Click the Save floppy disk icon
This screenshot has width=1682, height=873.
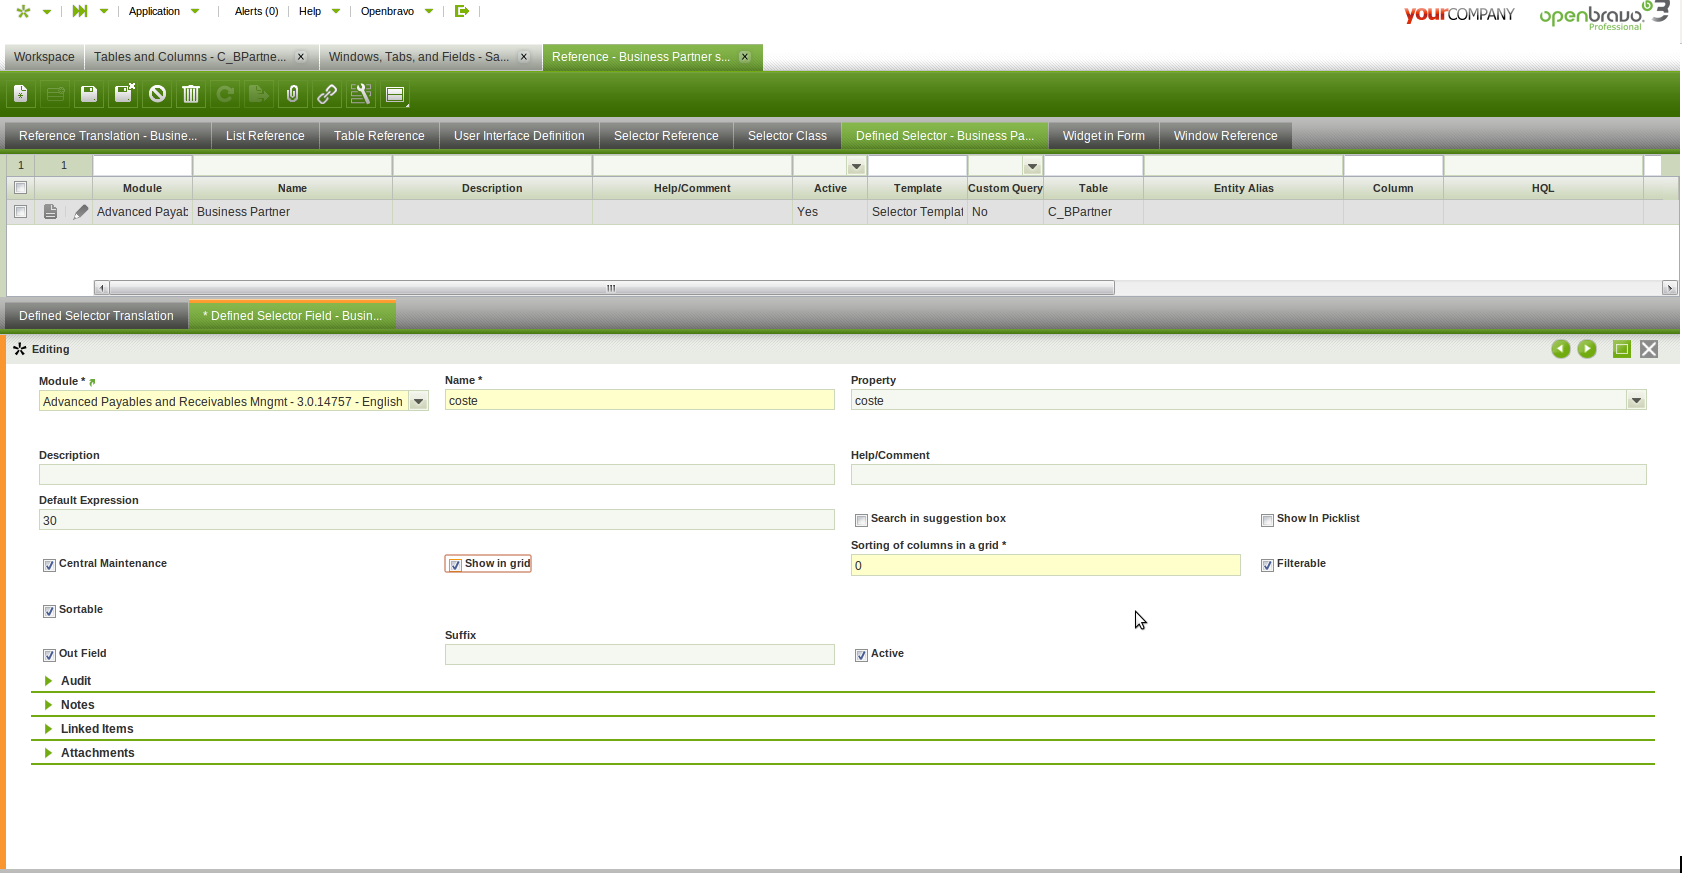[x=89, y=94]
